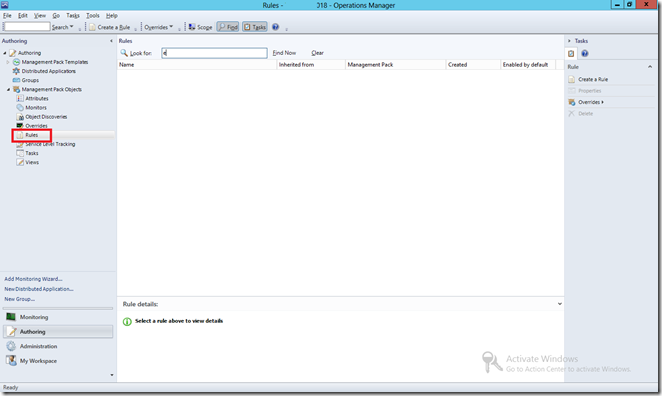
Task: Click Create a Rule in Tasks pane
Action: tap(593, 79)
